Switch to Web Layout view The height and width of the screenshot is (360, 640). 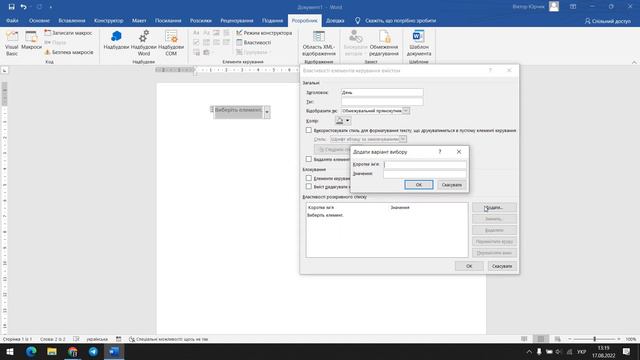tap(558, 339)
